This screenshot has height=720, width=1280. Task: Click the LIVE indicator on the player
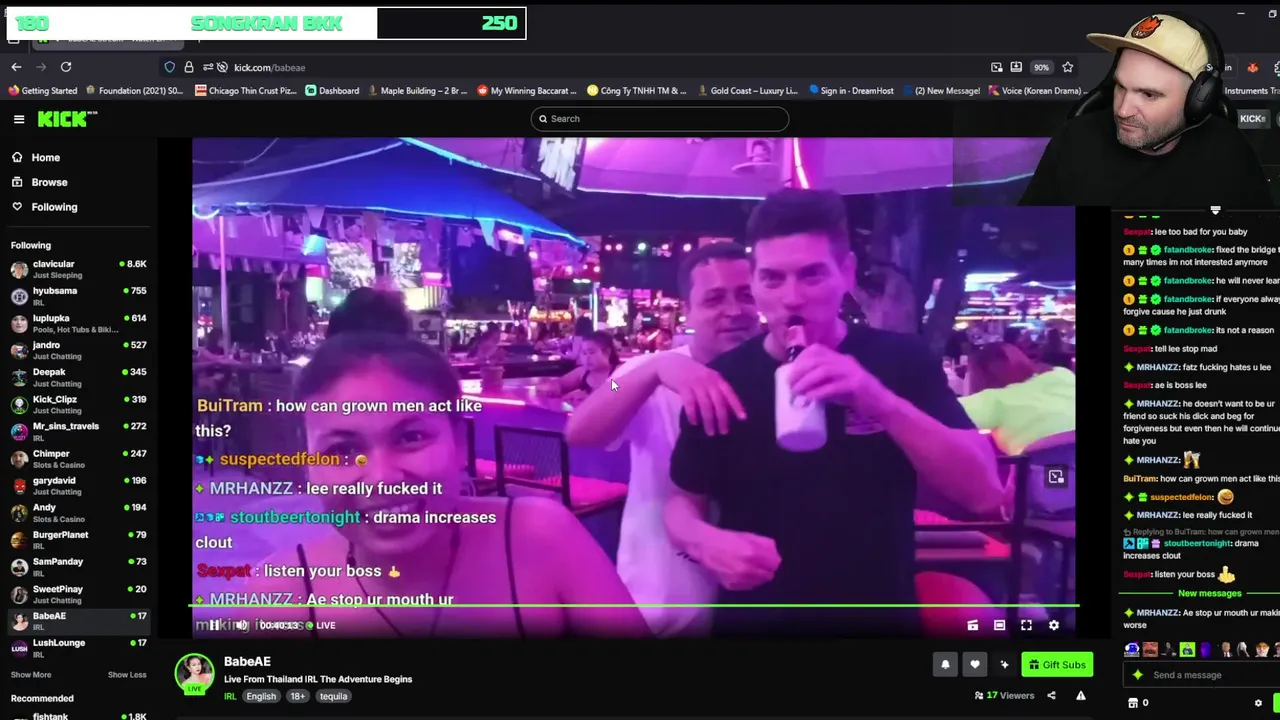tap(321, 625)
